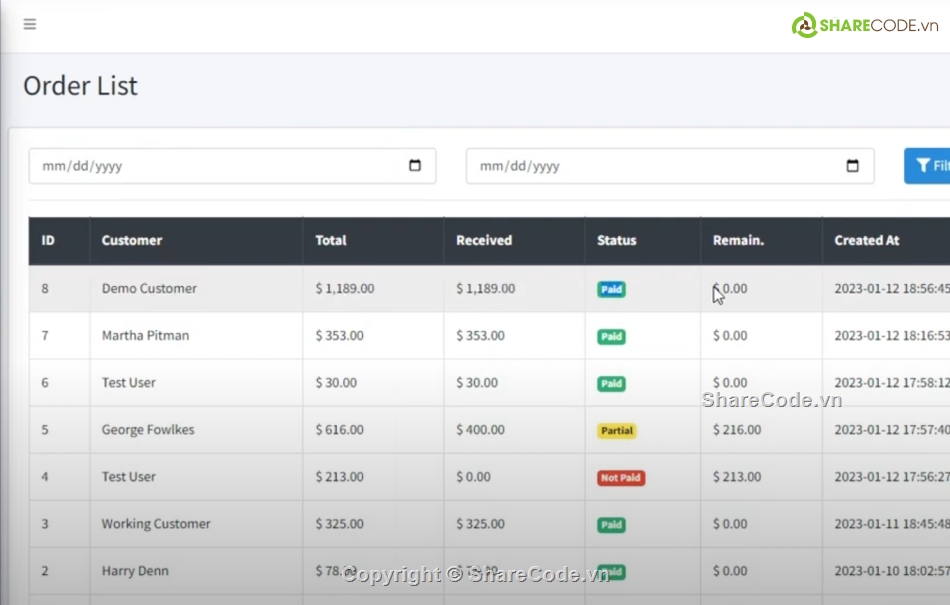Viewport: 950px width, 605px height.
Task: Click the blue Filter button
Action: (927, 166)
